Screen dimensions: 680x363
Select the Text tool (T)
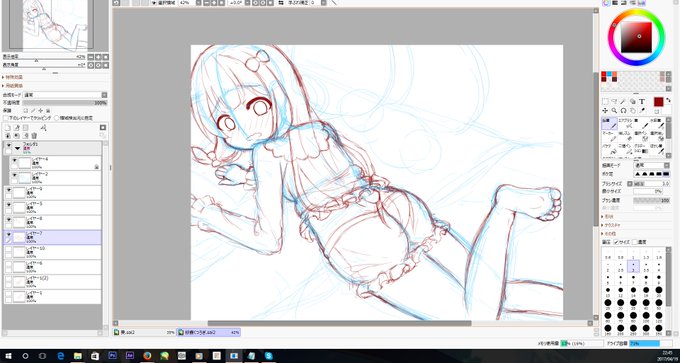click(x=641, y=101)
